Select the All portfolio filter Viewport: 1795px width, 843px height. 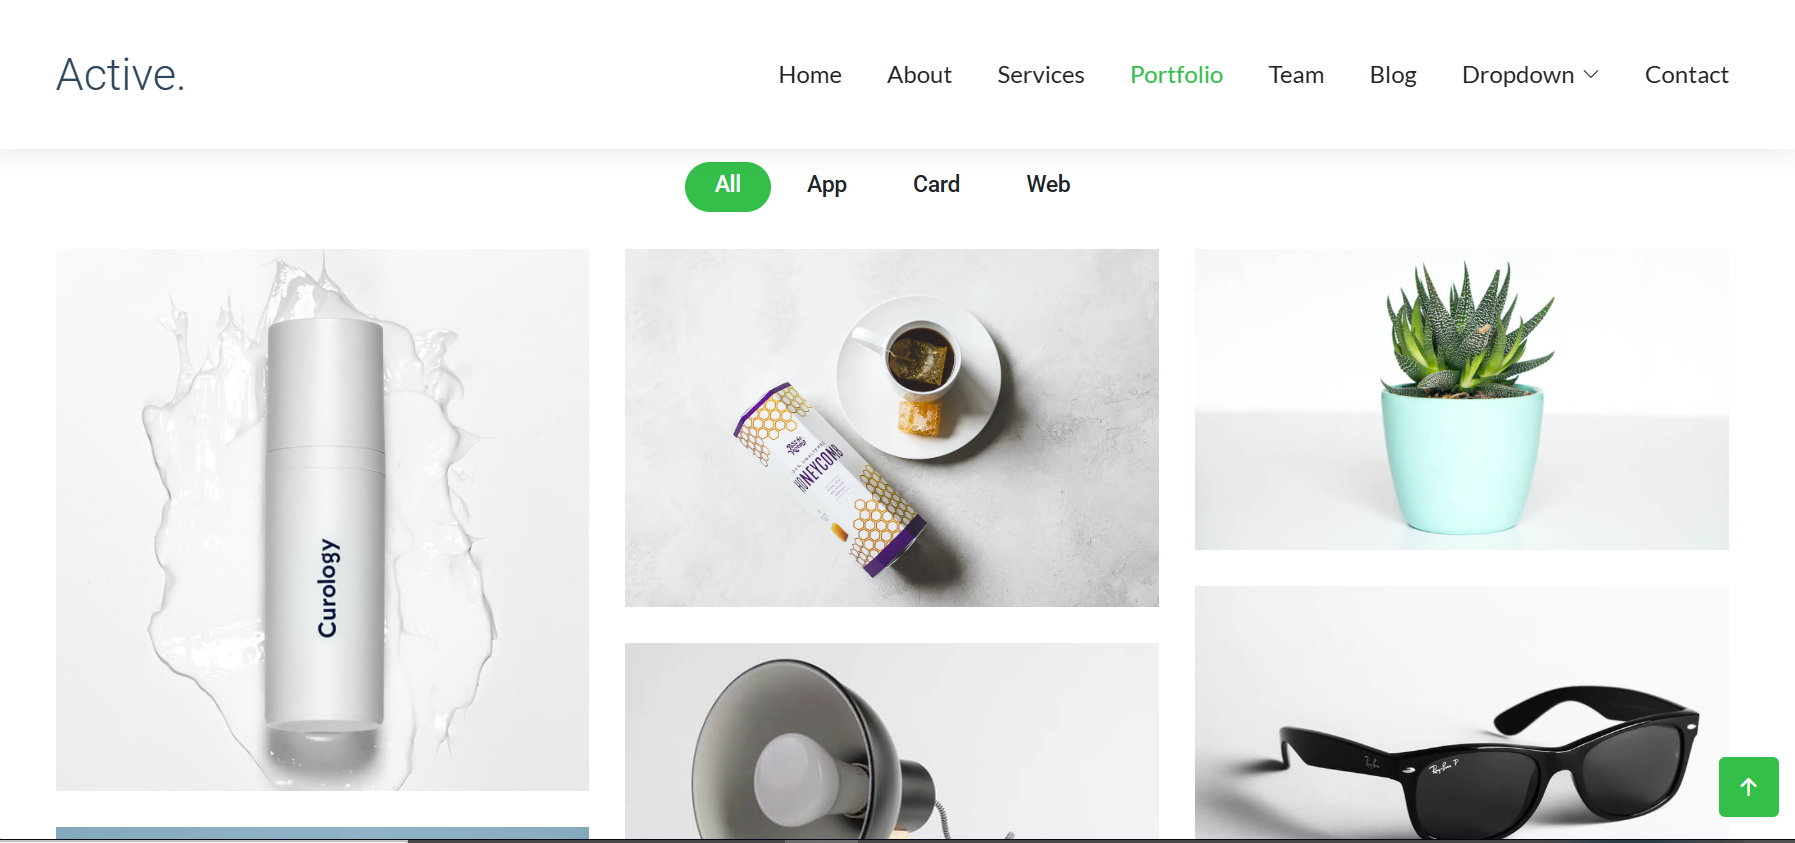(x=728, y=186)
